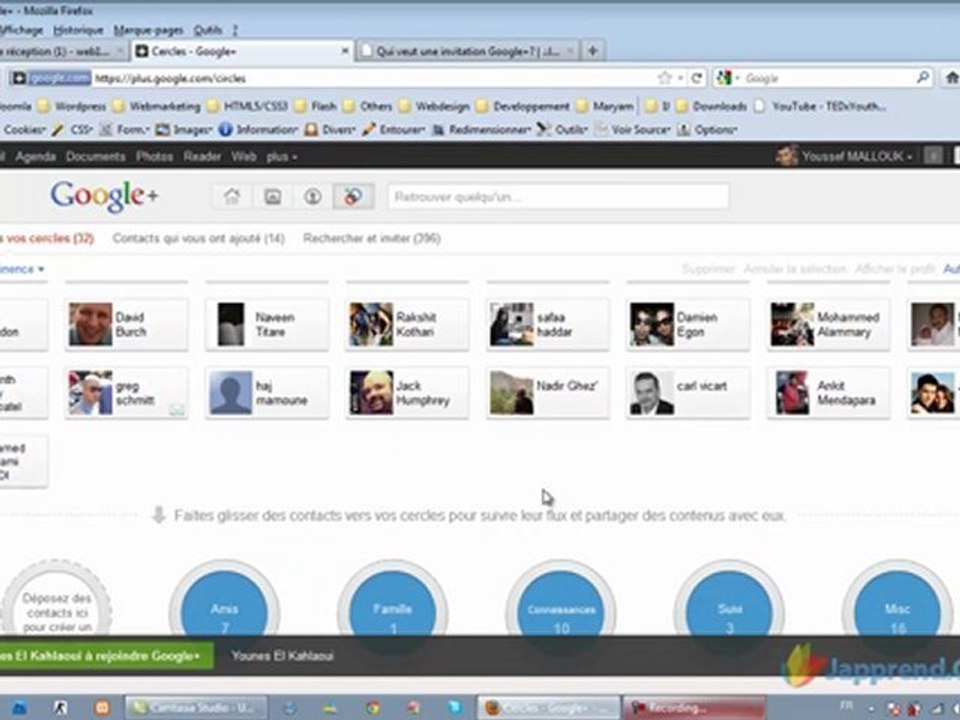Select the Google+ circles icon
Screen dimensions: 960x720
tap(353, 197)
